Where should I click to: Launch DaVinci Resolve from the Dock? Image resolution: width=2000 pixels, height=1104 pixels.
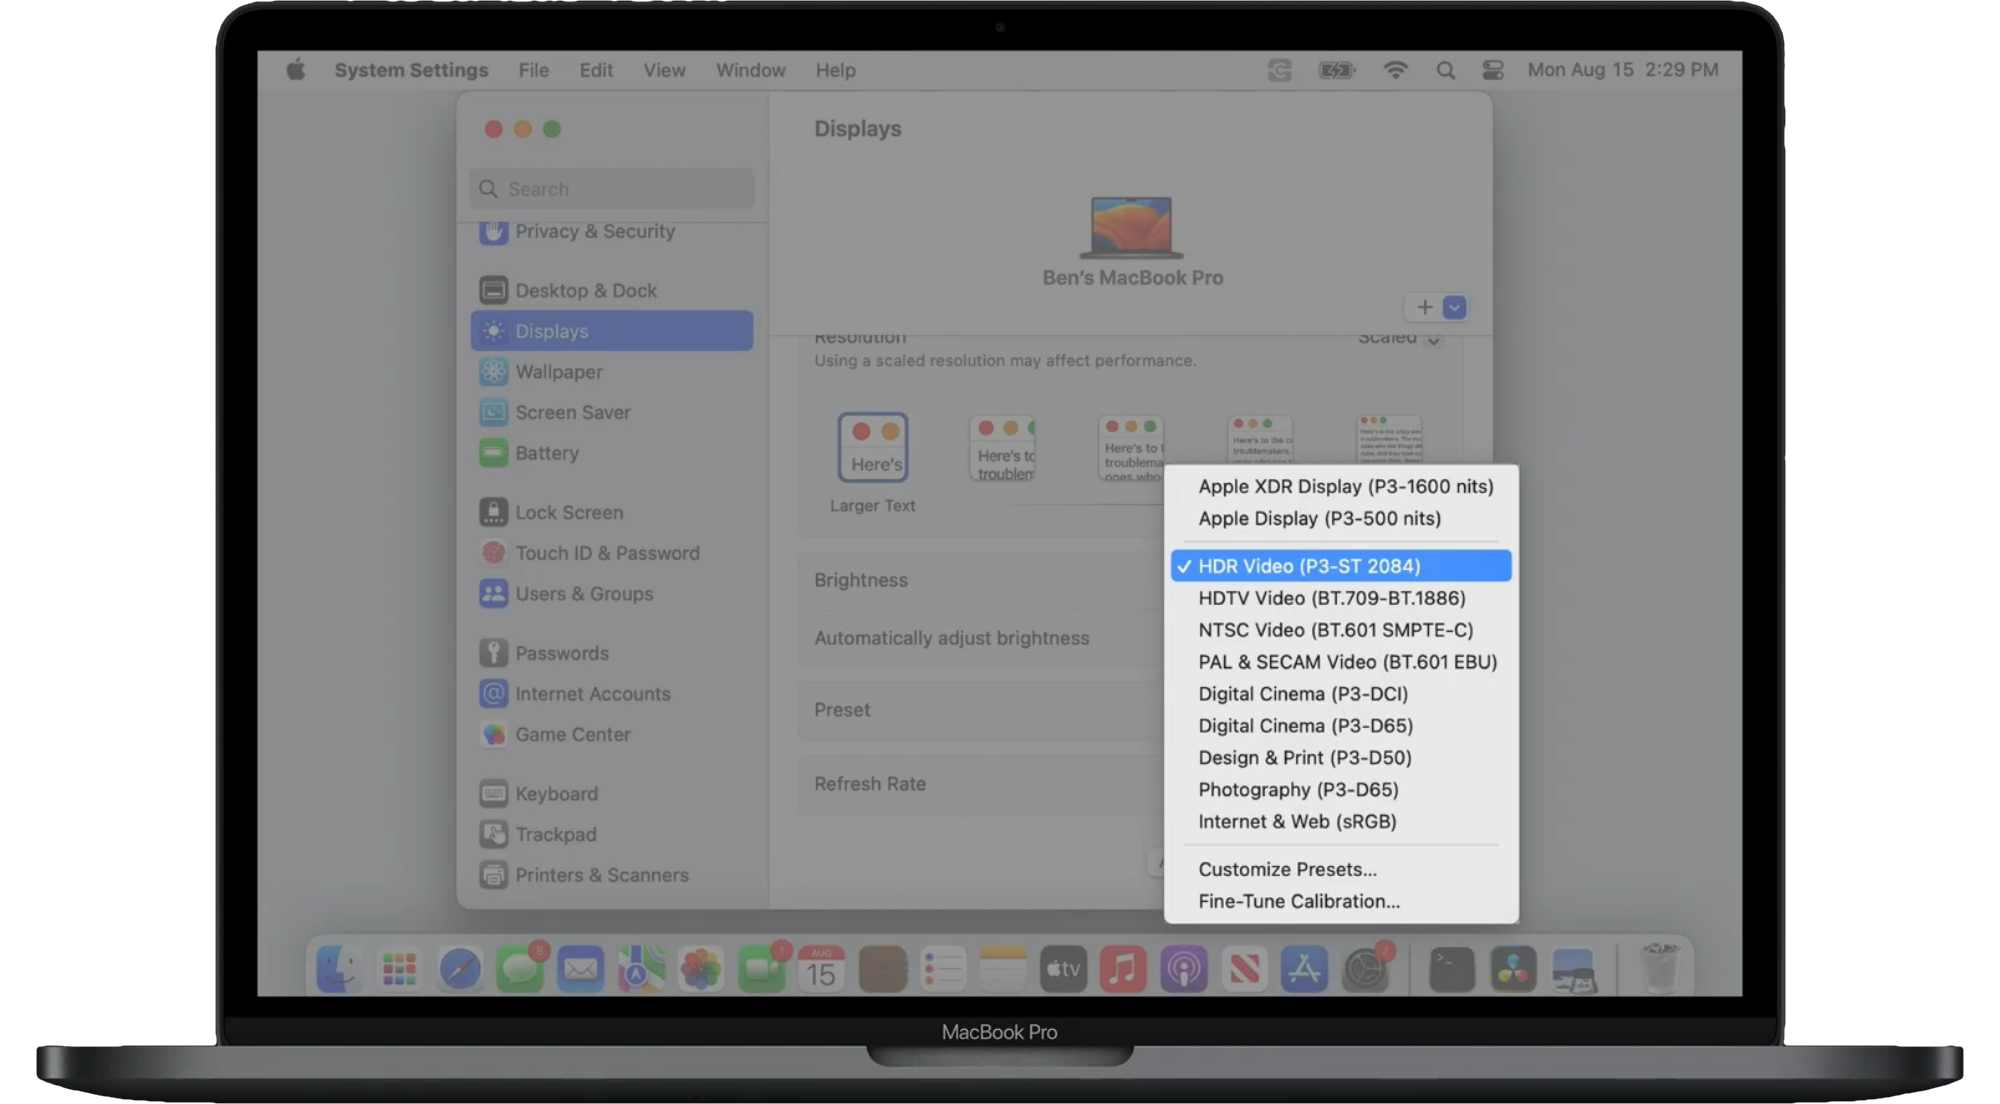tap(1512, 968)
